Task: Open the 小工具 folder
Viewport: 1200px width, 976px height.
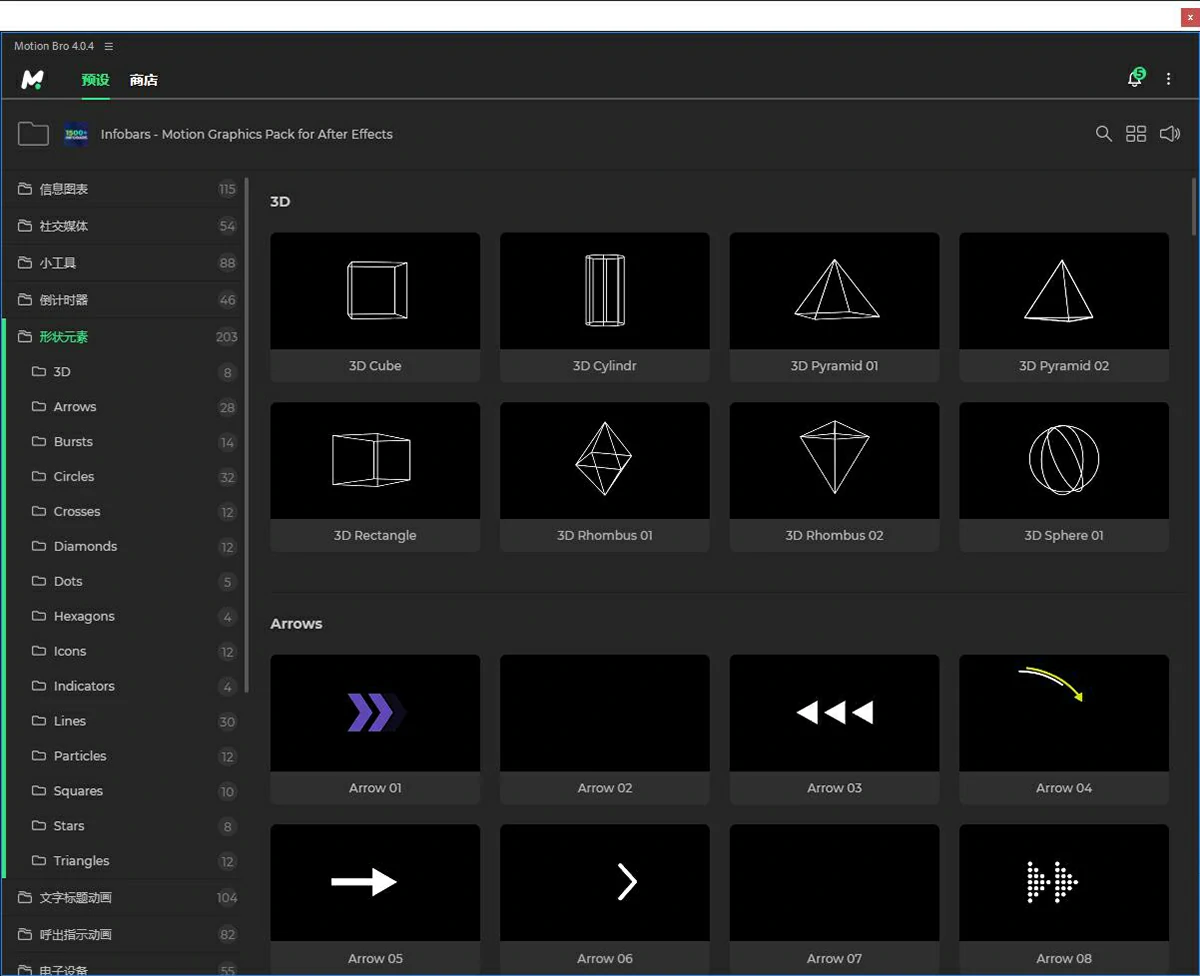Action: (123, 263)
